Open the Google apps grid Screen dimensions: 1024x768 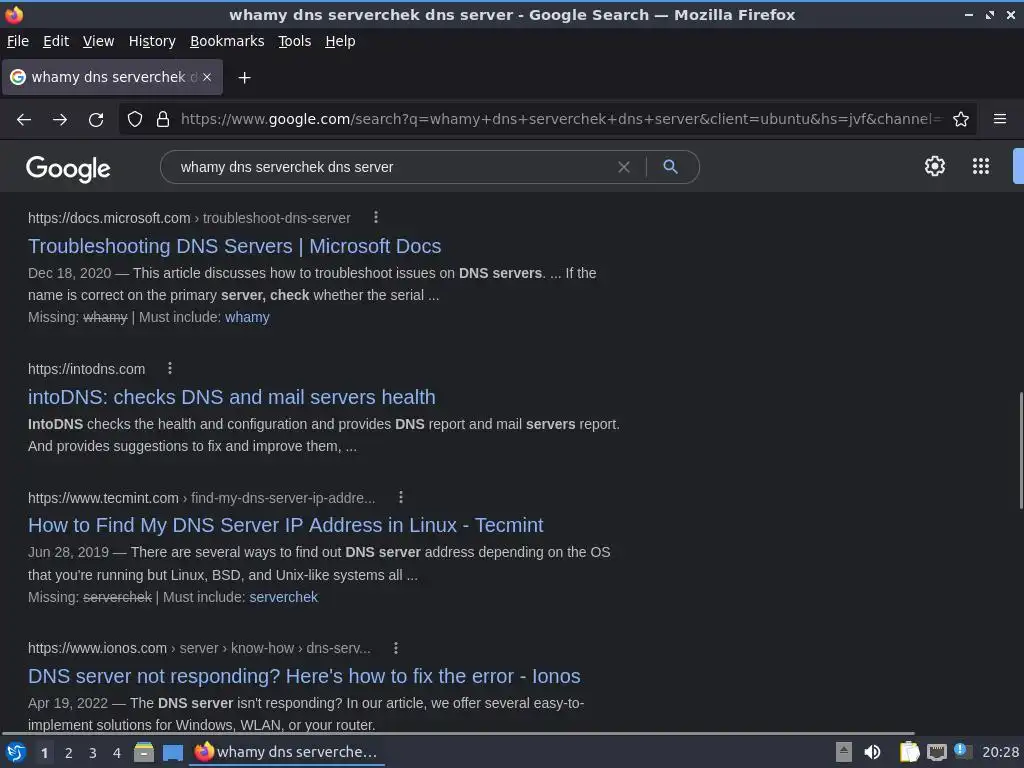pyautogui.click(x=981, y=166)
